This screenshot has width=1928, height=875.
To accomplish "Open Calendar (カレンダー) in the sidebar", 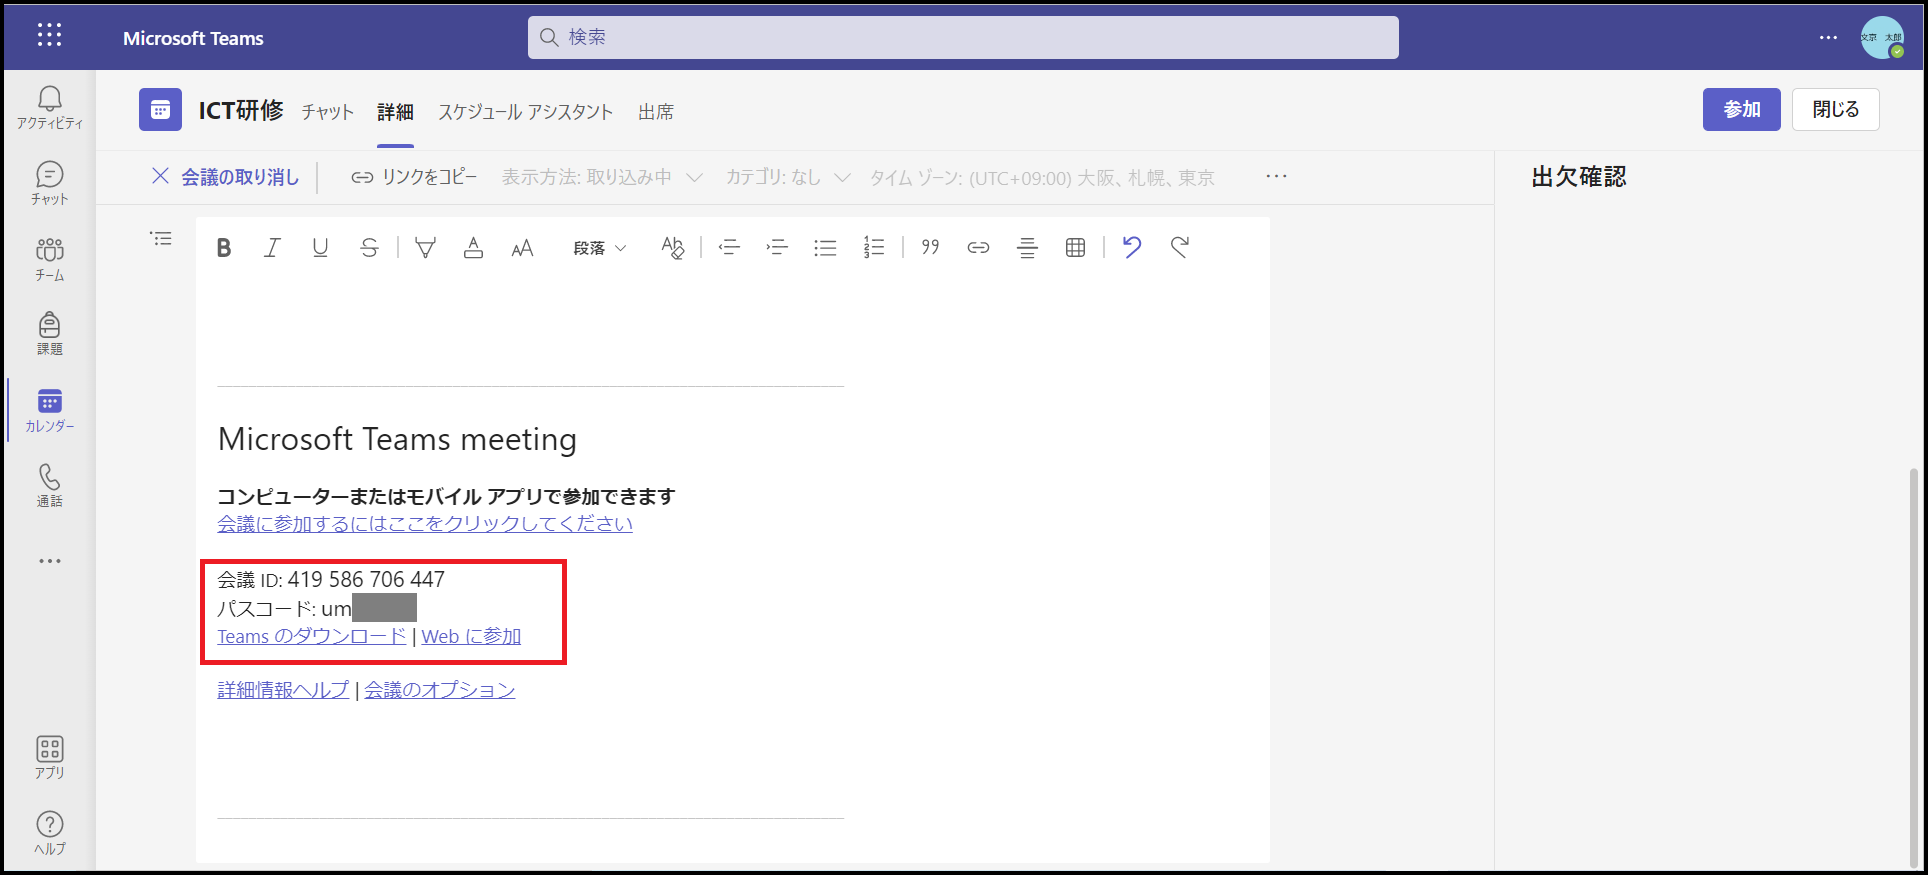I will tap(50, 410).
